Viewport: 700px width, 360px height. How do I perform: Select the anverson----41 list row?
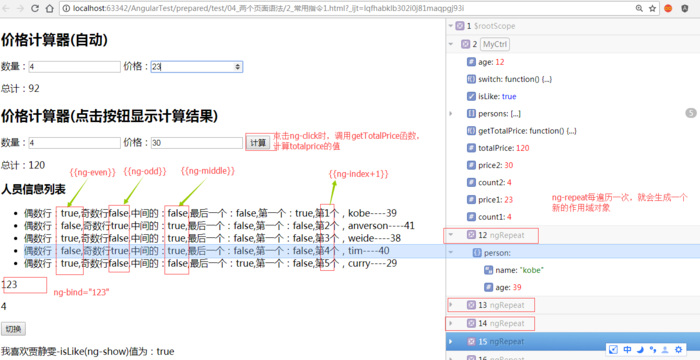(x=219, y=226)
